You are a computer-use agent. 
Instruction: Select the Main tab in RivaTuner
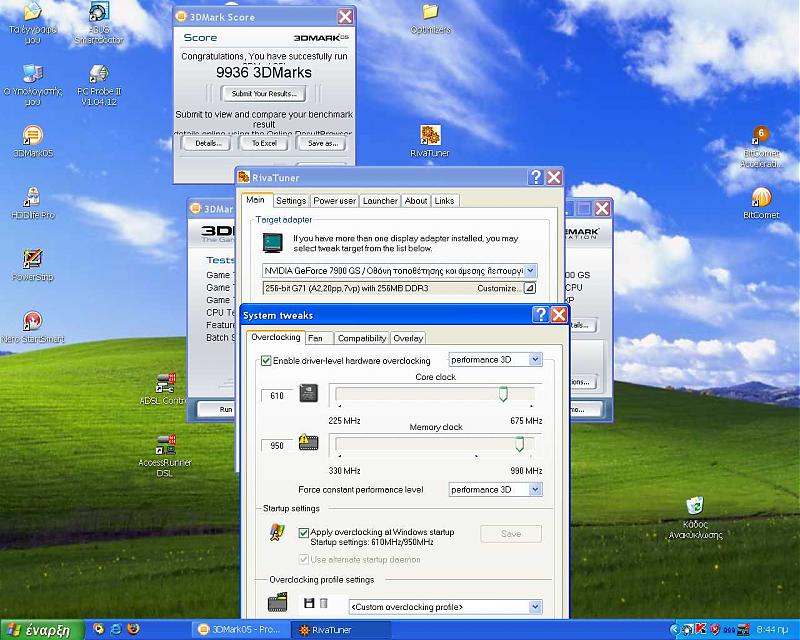[256, 200]
